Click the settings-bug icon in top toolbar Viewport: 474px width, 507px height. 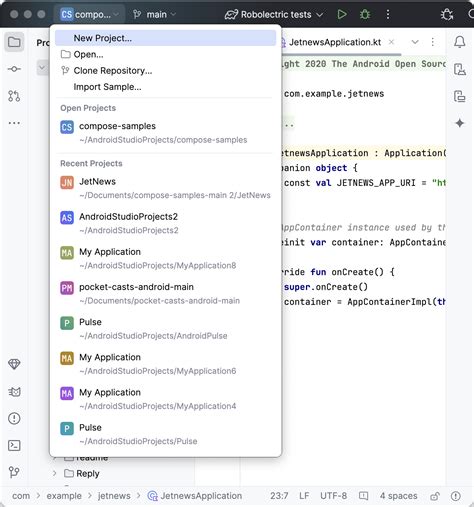click(447, 14)
